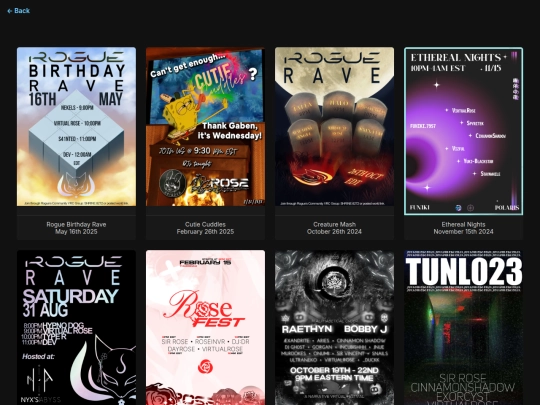Click the 'Creature Mash' caption text
The image size is (540, 405).
(x=334, y=225)
